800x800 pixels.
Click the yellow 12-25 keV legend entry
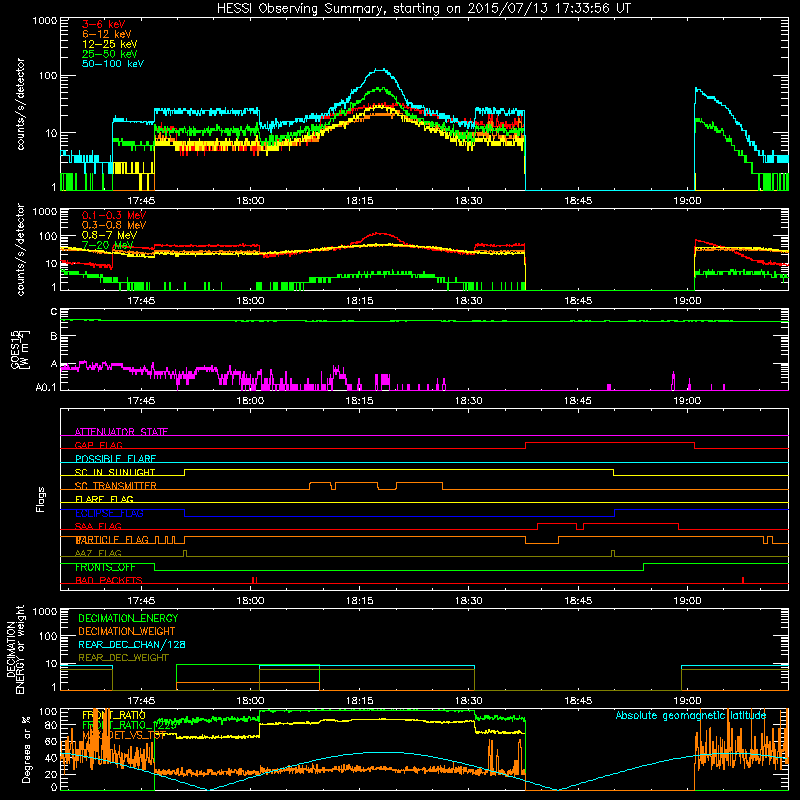(x=110, y=44)
